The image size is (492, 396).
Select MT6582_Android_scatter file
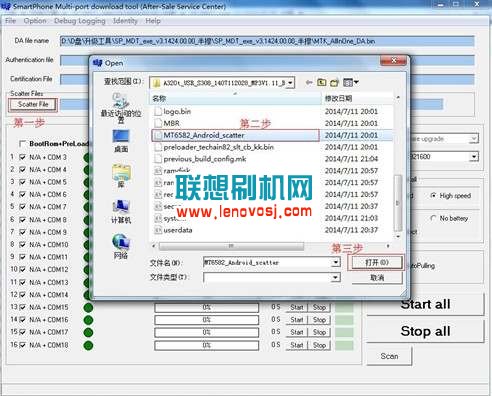[235, 135]
